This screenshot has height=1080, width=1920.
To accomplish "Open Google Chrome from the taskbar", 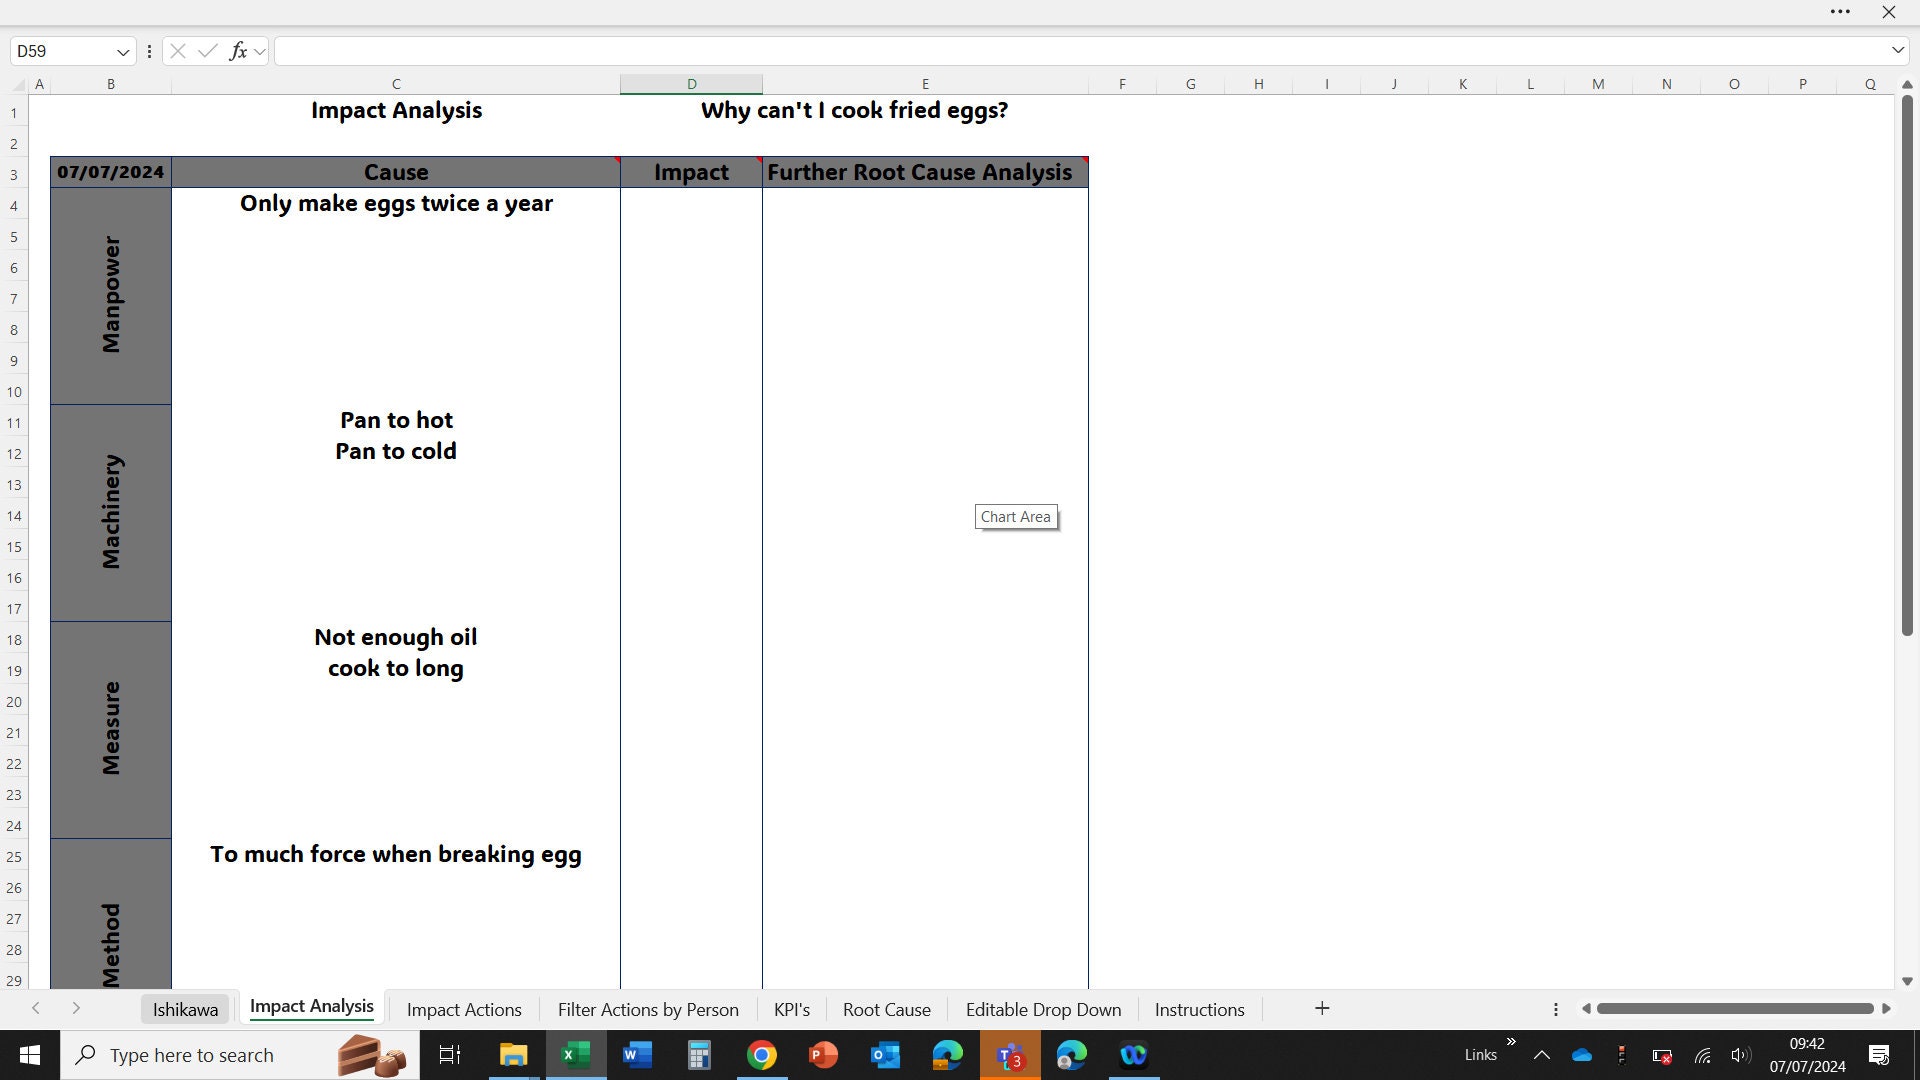I will [762, 1055].
